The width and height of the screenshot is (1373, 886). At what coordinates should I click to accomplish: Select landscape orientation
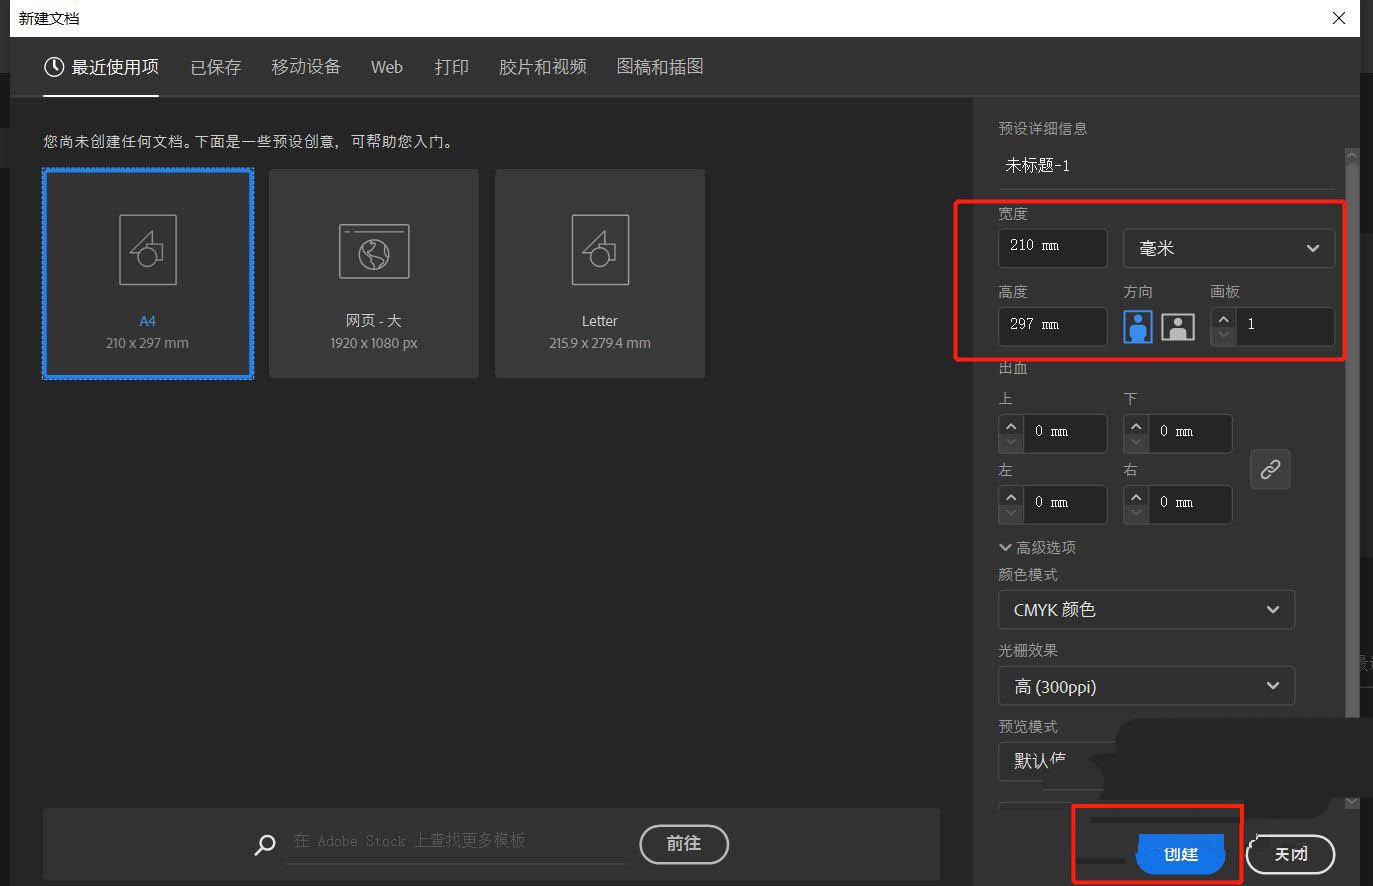tap(1178, 326)
